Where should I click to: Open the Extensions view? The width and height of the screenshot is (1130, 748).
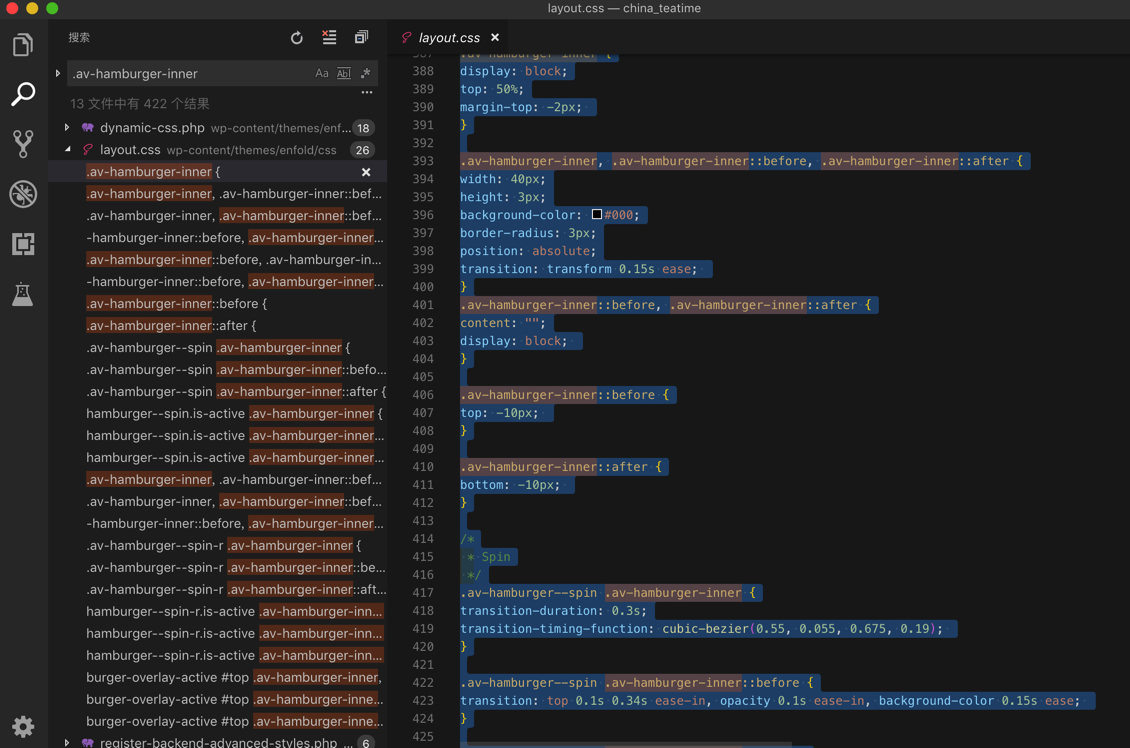(x=23, y=244)
